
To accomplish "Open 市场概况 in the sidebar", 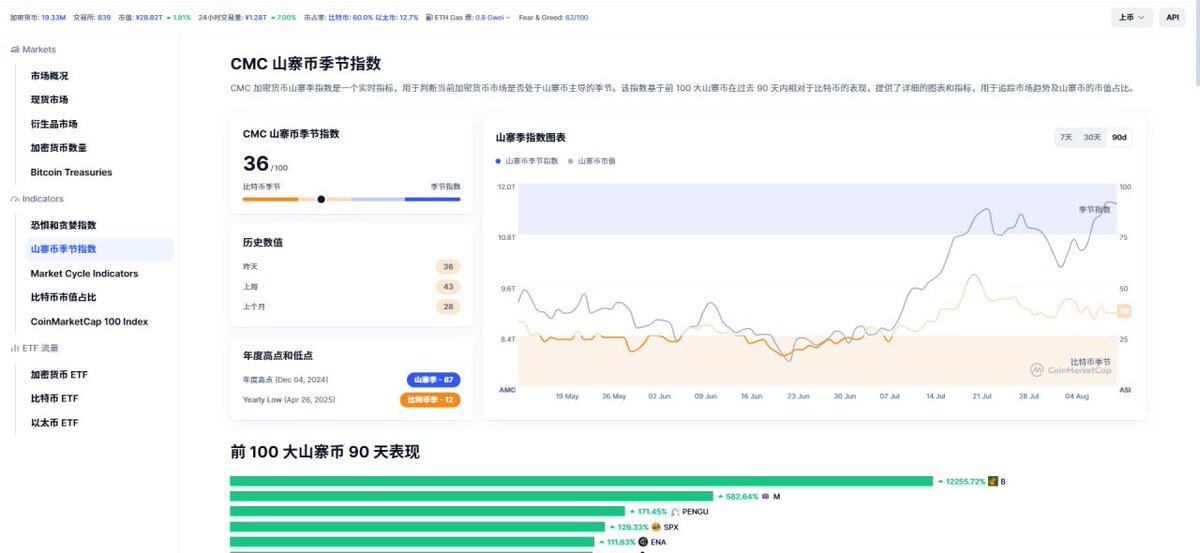I will (49, 76).
